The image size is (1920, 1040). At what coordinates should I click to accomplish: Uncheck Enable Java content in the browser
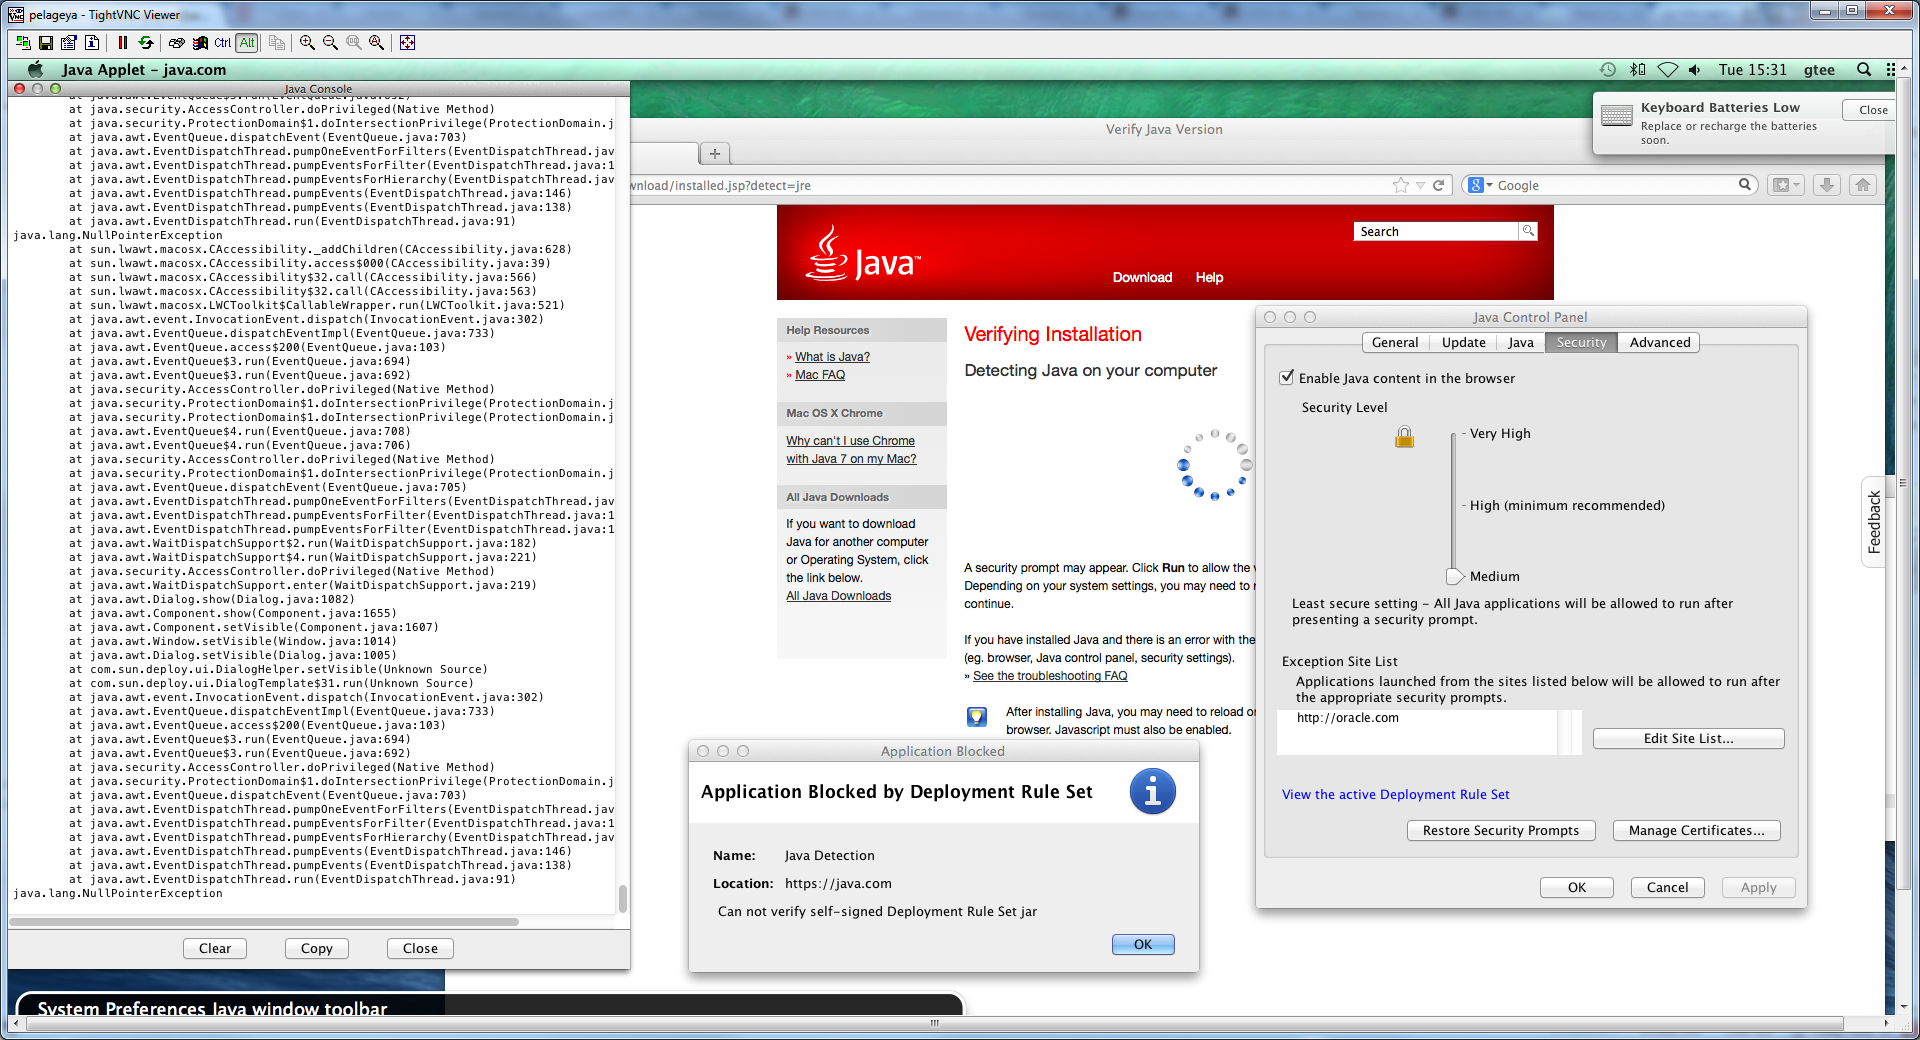1287,378
